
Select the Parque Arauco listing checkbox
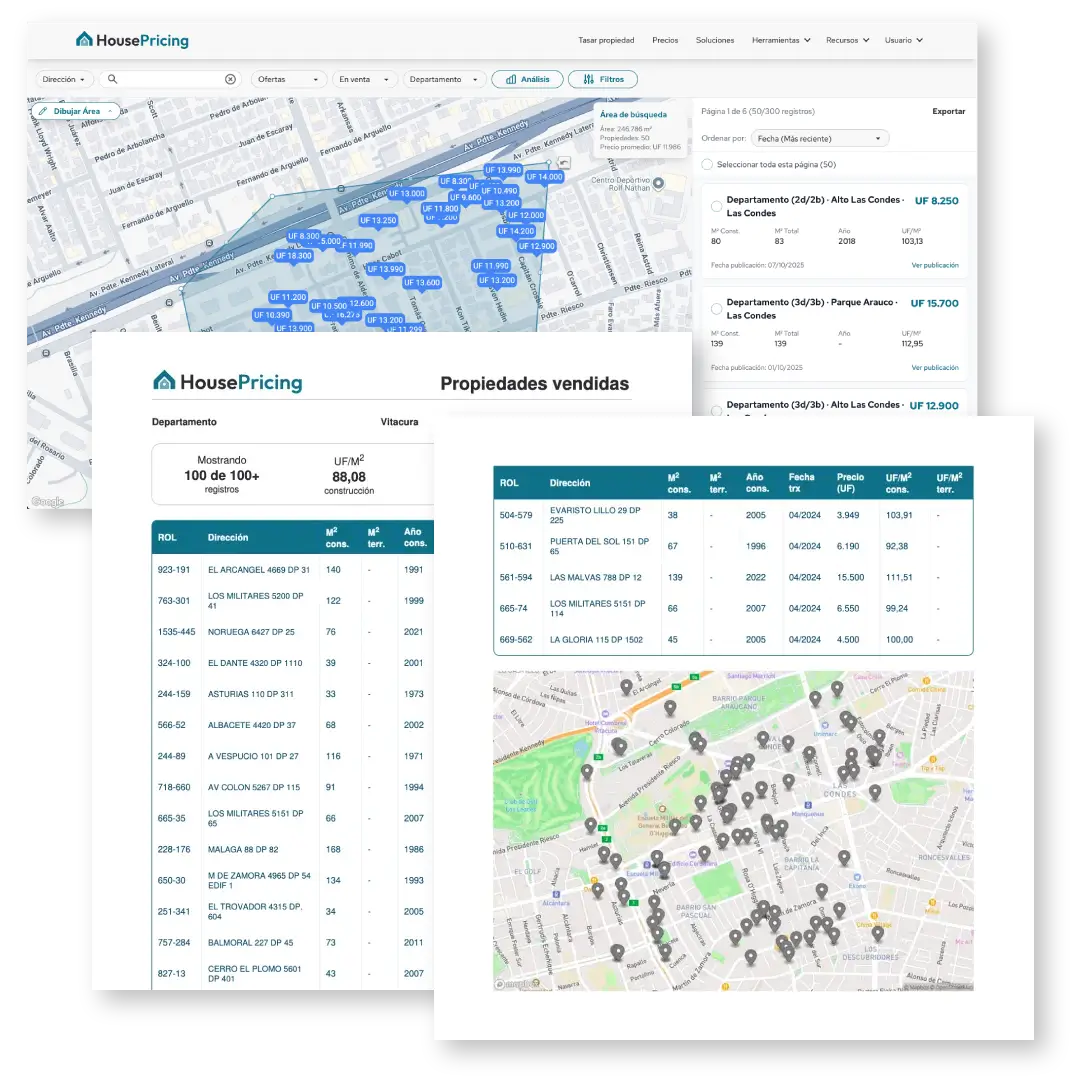716,308
